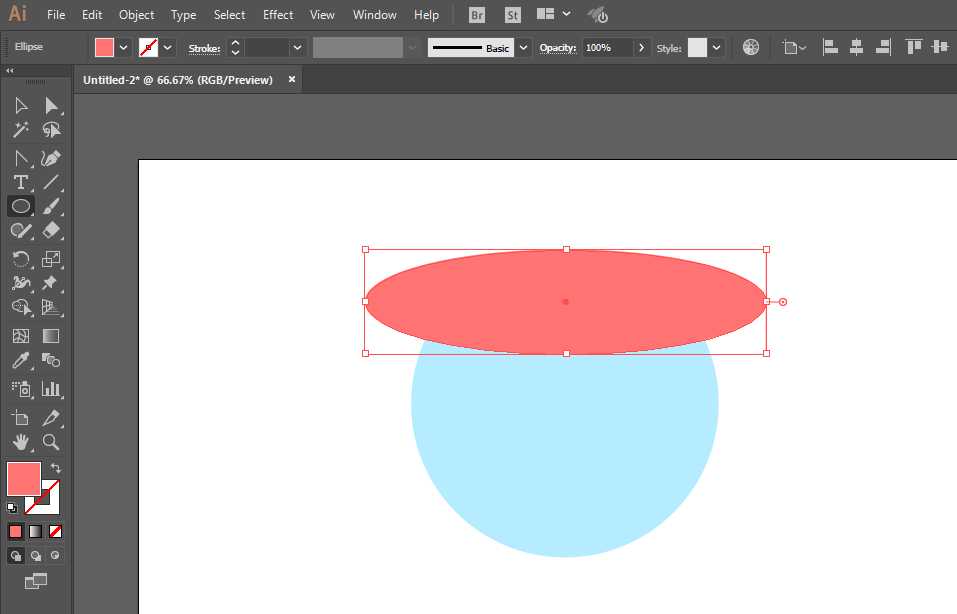Viewport: 957px width, 614px height.
Task: Select the Magic Wand tool
Action: coord(21,129)
